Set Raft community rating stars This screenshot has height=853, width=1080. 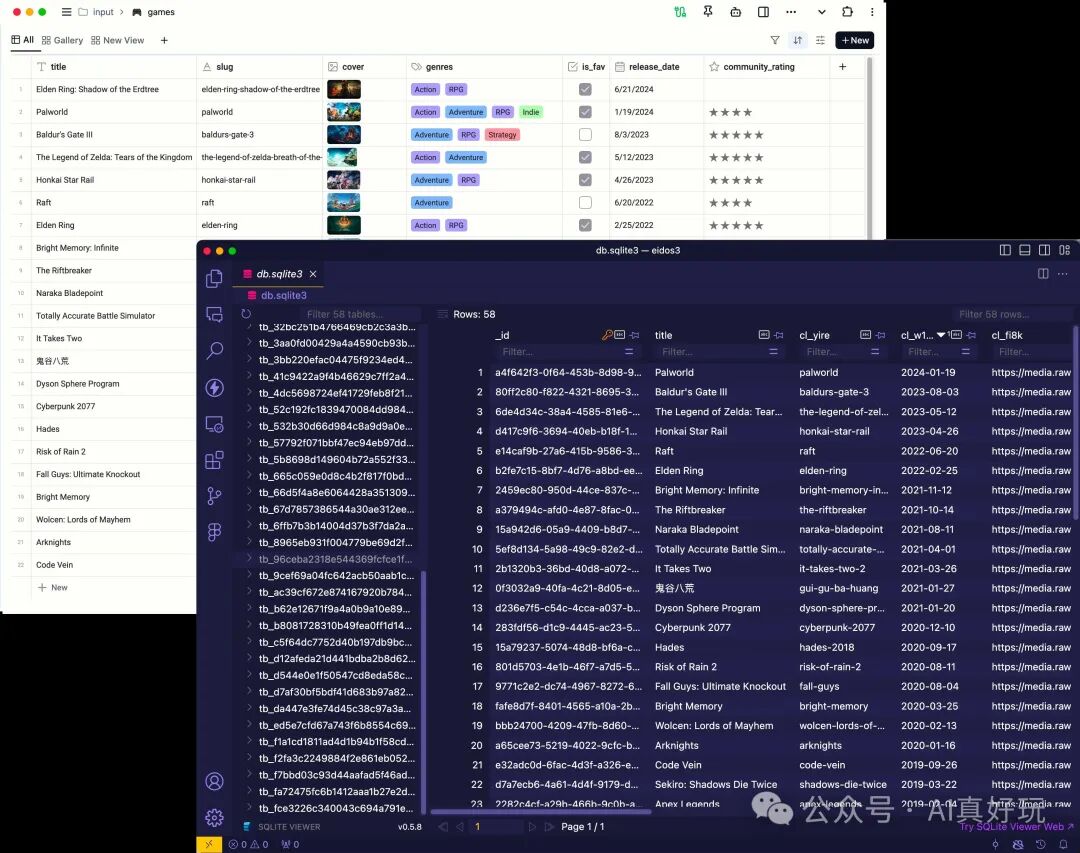pos(730,203)
